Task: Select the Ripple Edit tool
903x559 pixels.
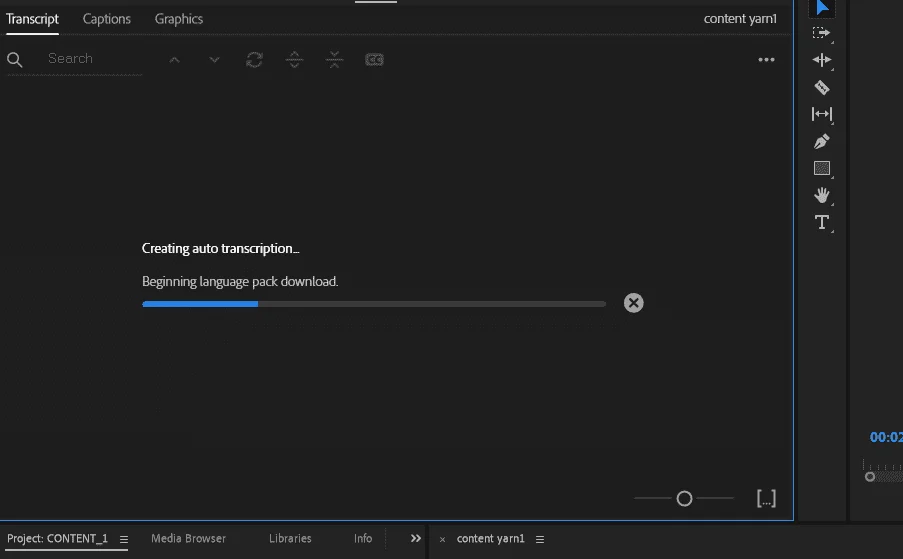Action: (x=822, y=60)
